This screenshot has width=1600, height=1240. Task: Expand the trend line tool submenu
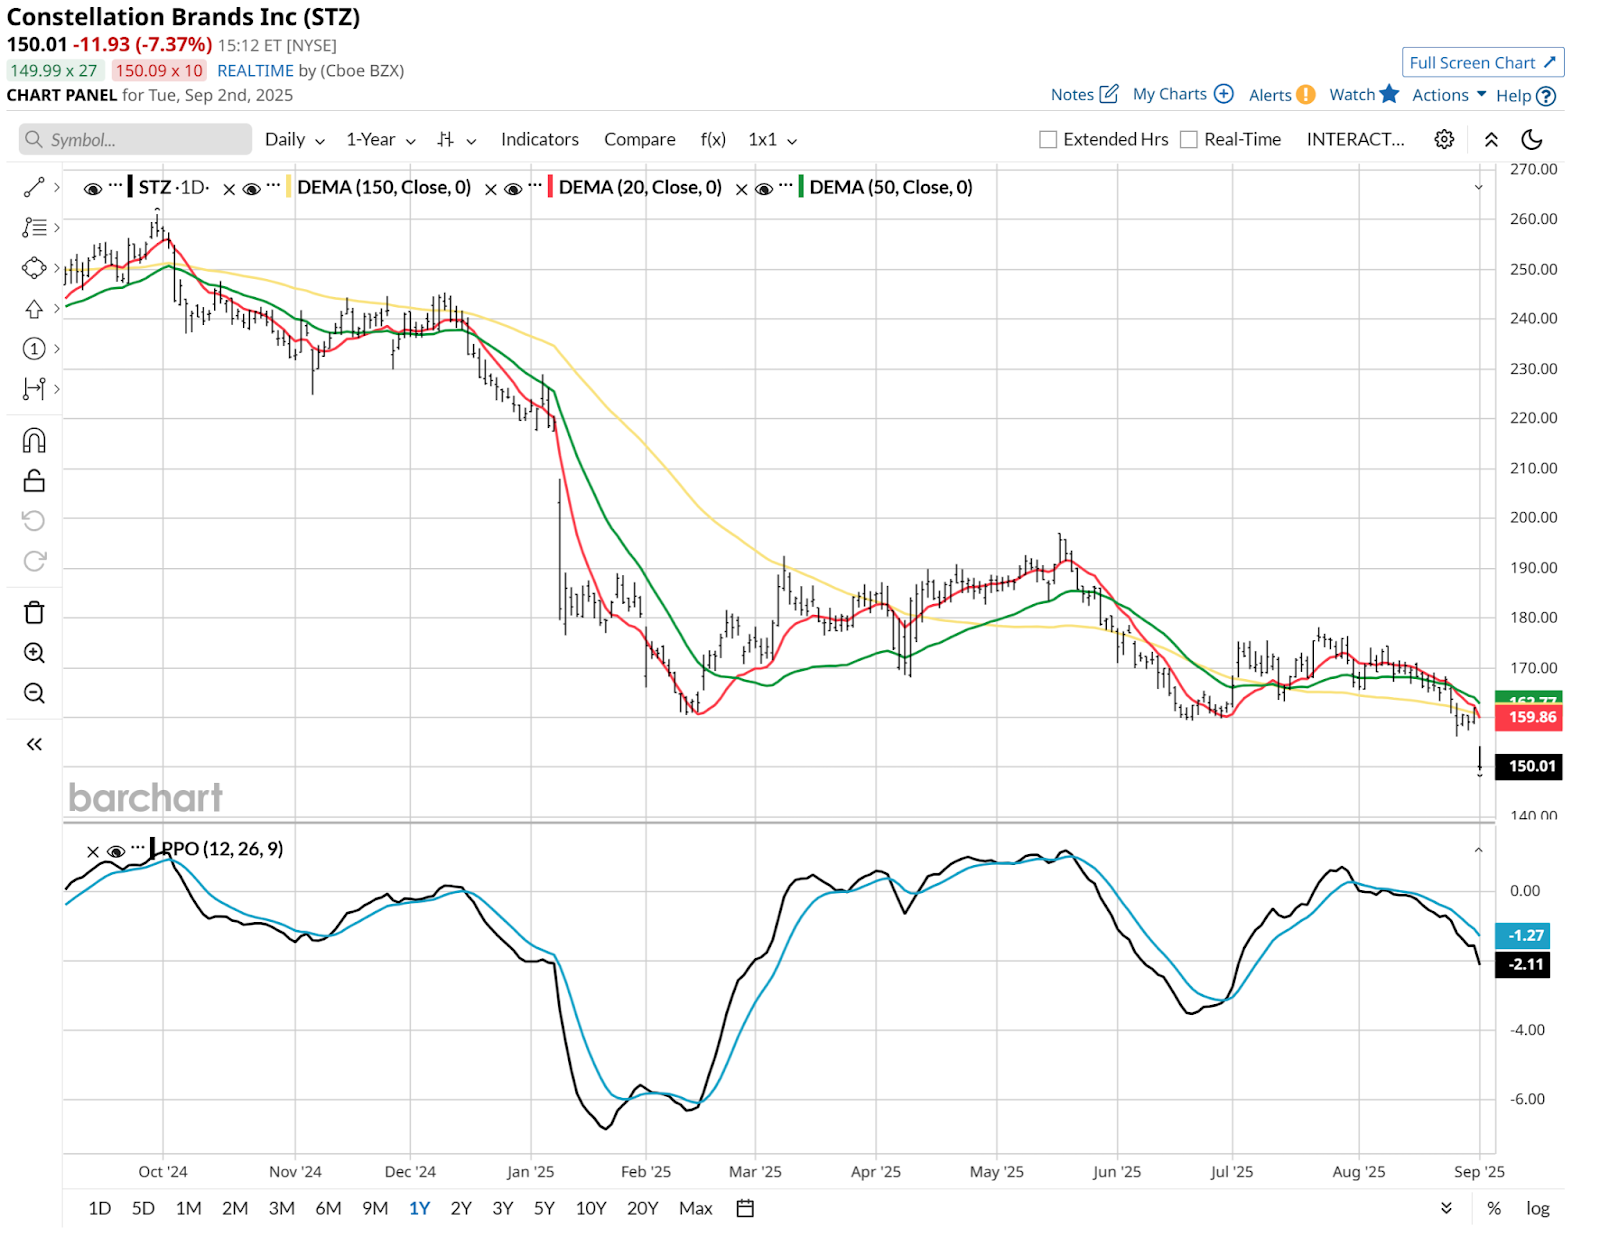click(57, 187)
